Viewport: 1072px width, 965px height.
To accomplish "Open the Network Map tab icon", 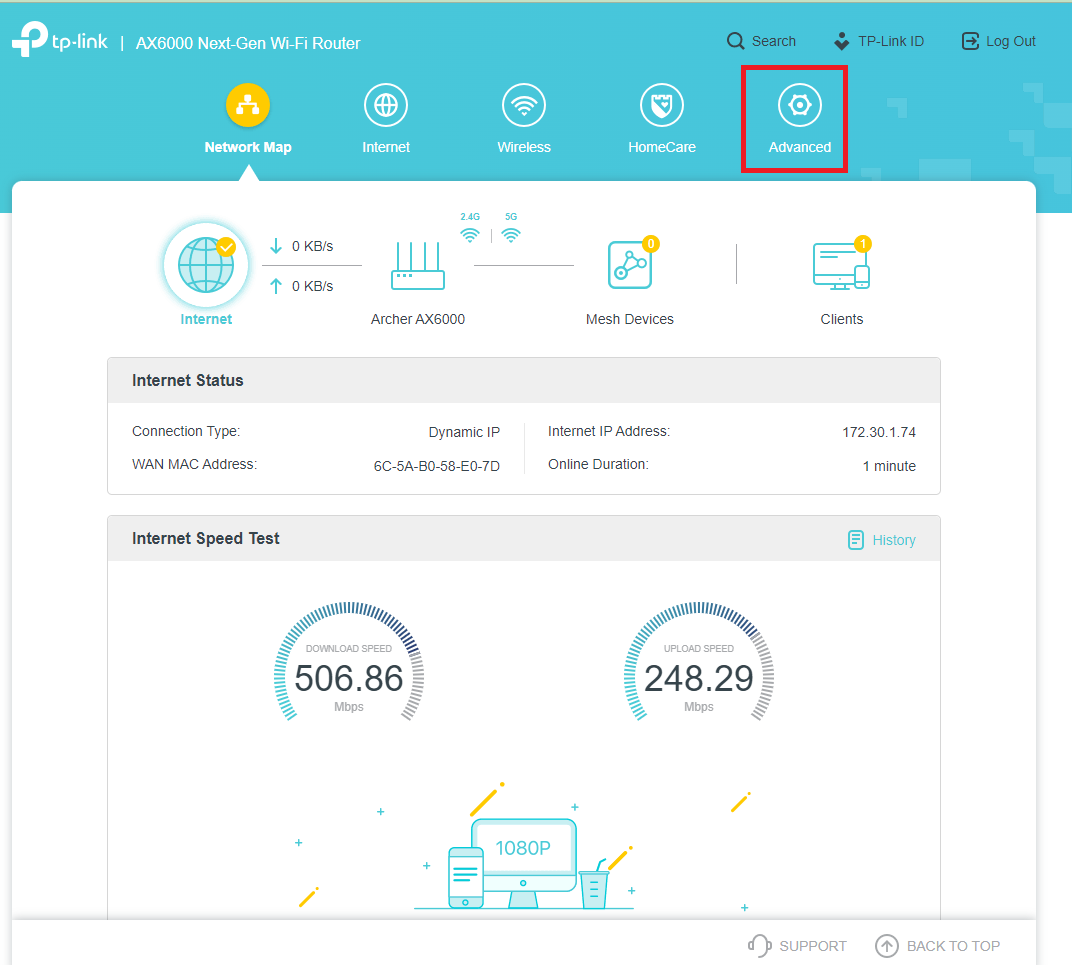I will pyautogui.click(x=247, y=105).
